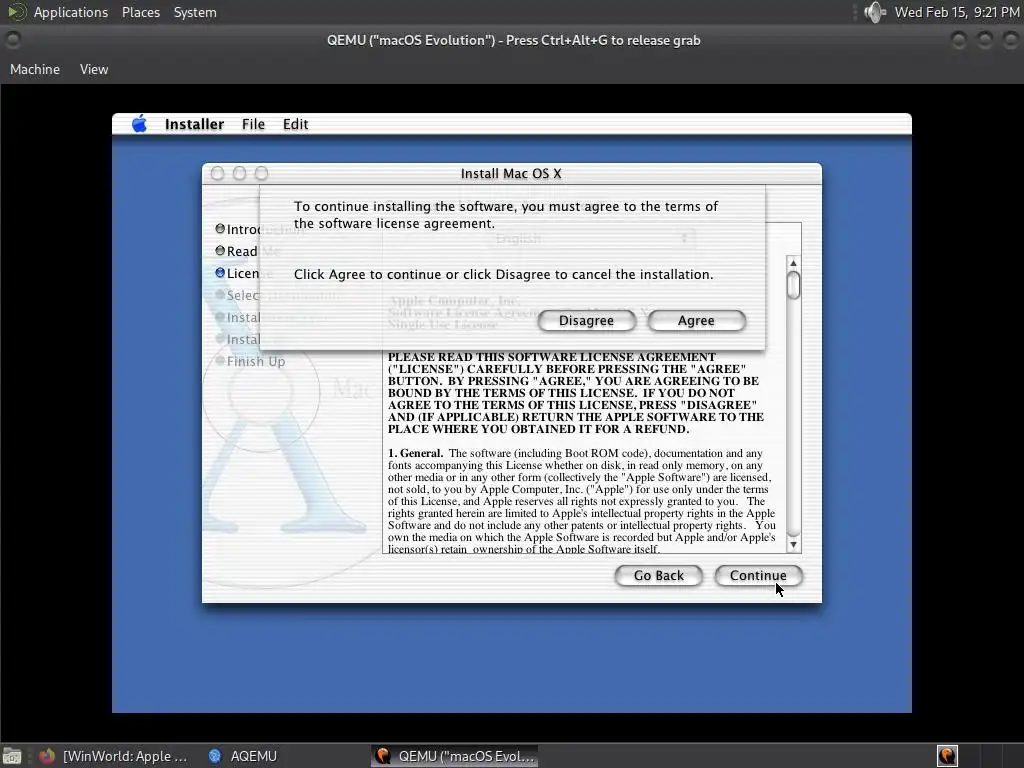Viewport: 1024px width, 768px height.
Task: Select the Finish Up step
Action: [250, 361]
